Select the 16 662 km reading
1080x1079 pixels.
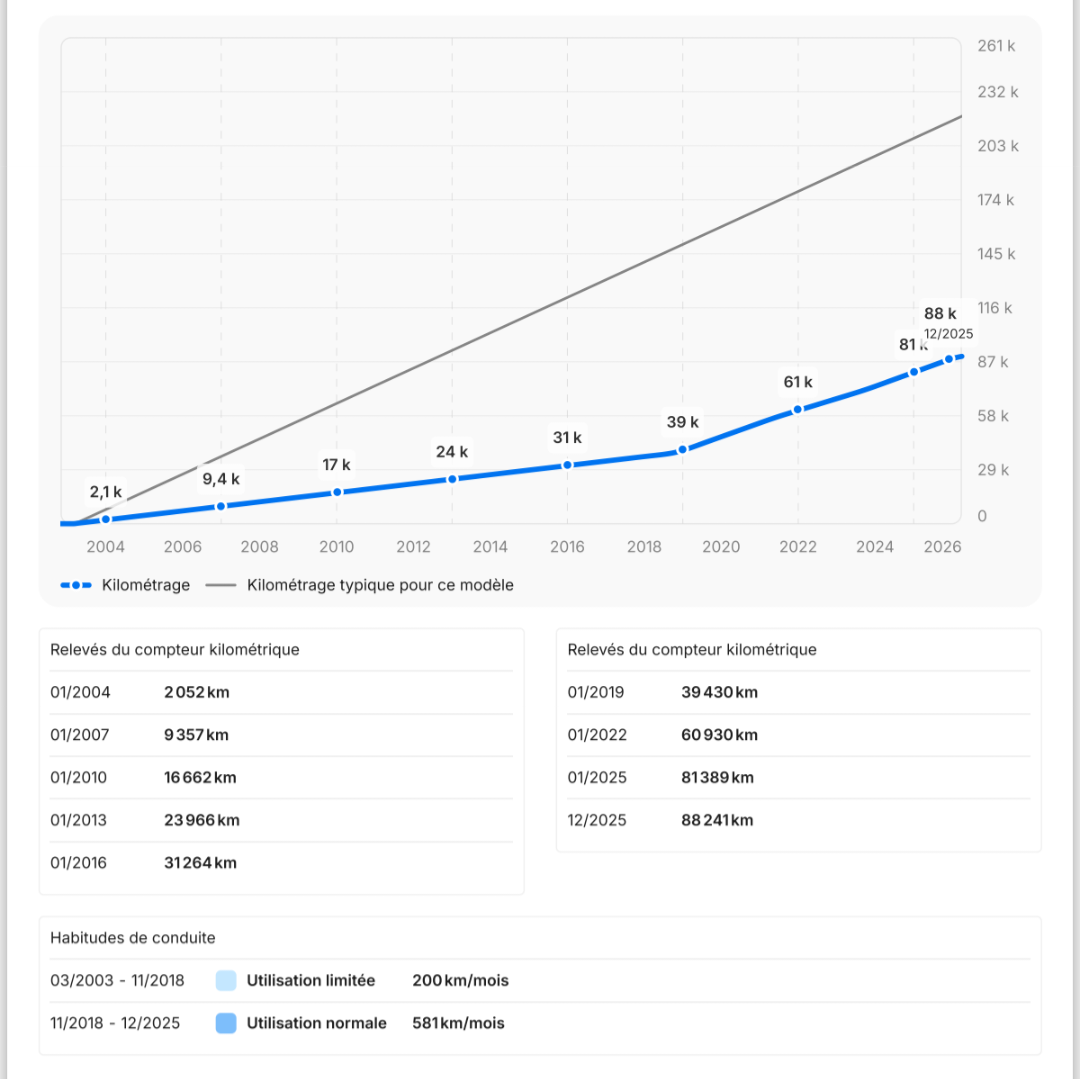(x=200, y=777)
